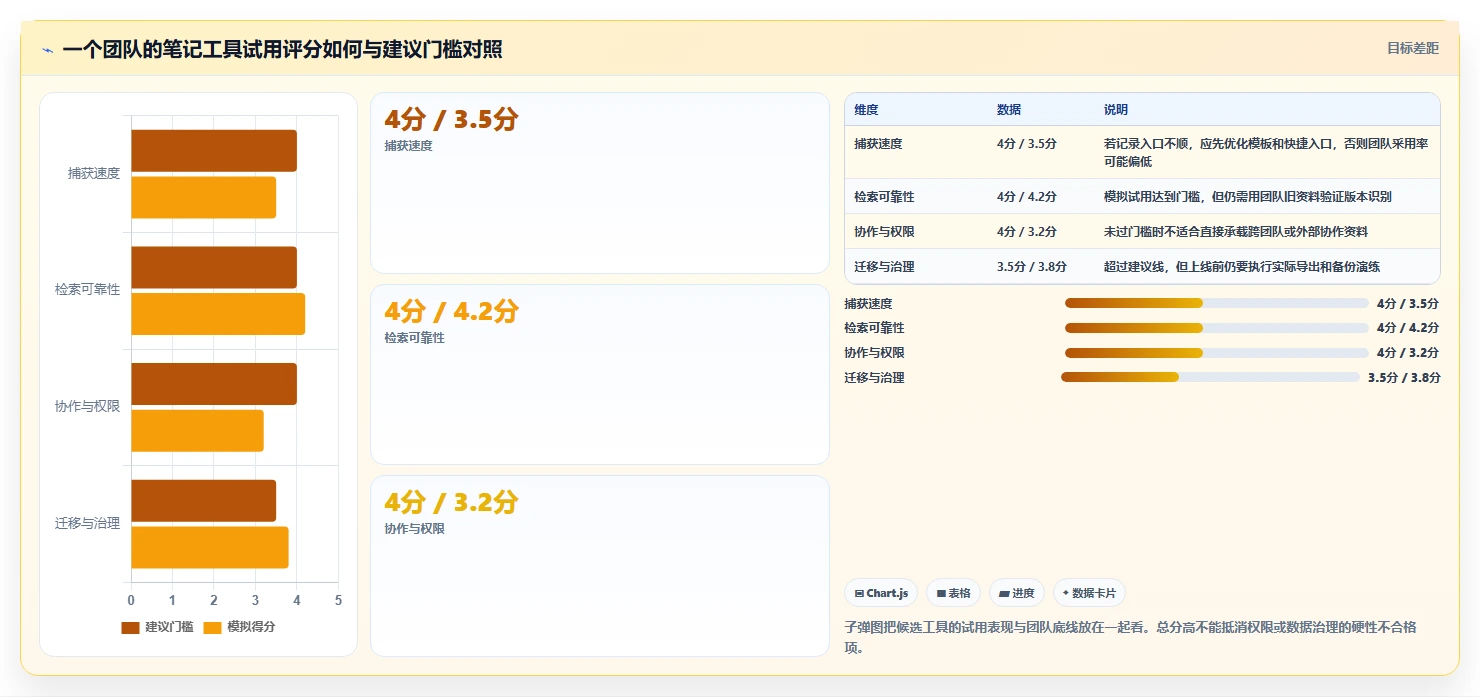
Task: Toggle the 建议门槛 legend swatch
Action: tap(131, 627)
